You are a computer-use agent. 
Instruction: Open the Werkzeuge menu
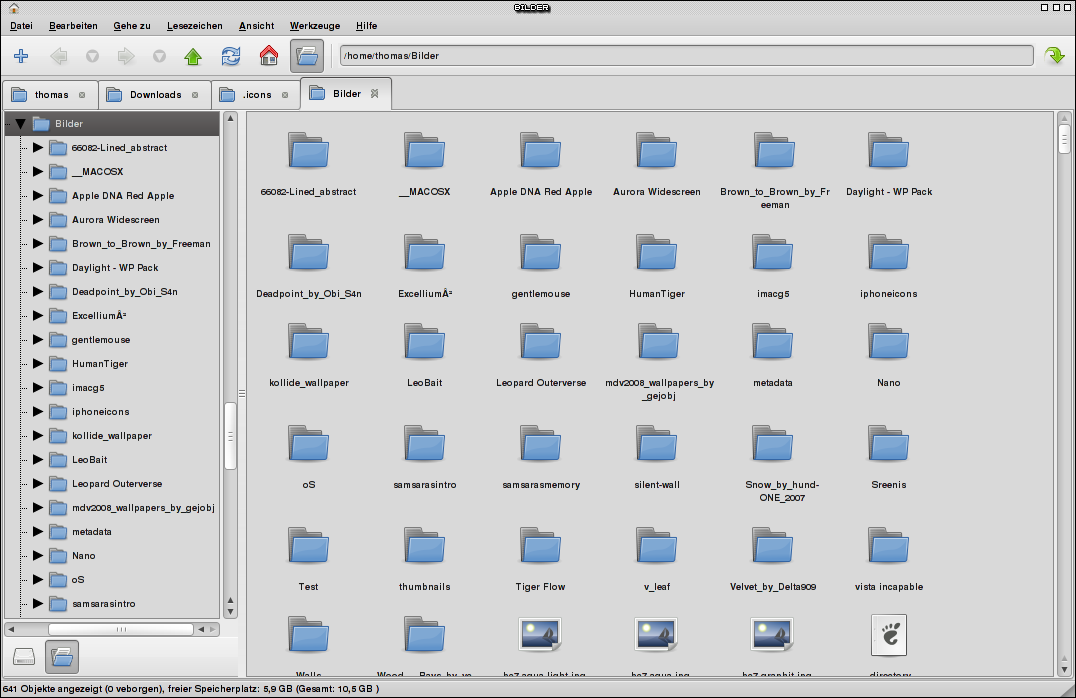coord(314,25)
